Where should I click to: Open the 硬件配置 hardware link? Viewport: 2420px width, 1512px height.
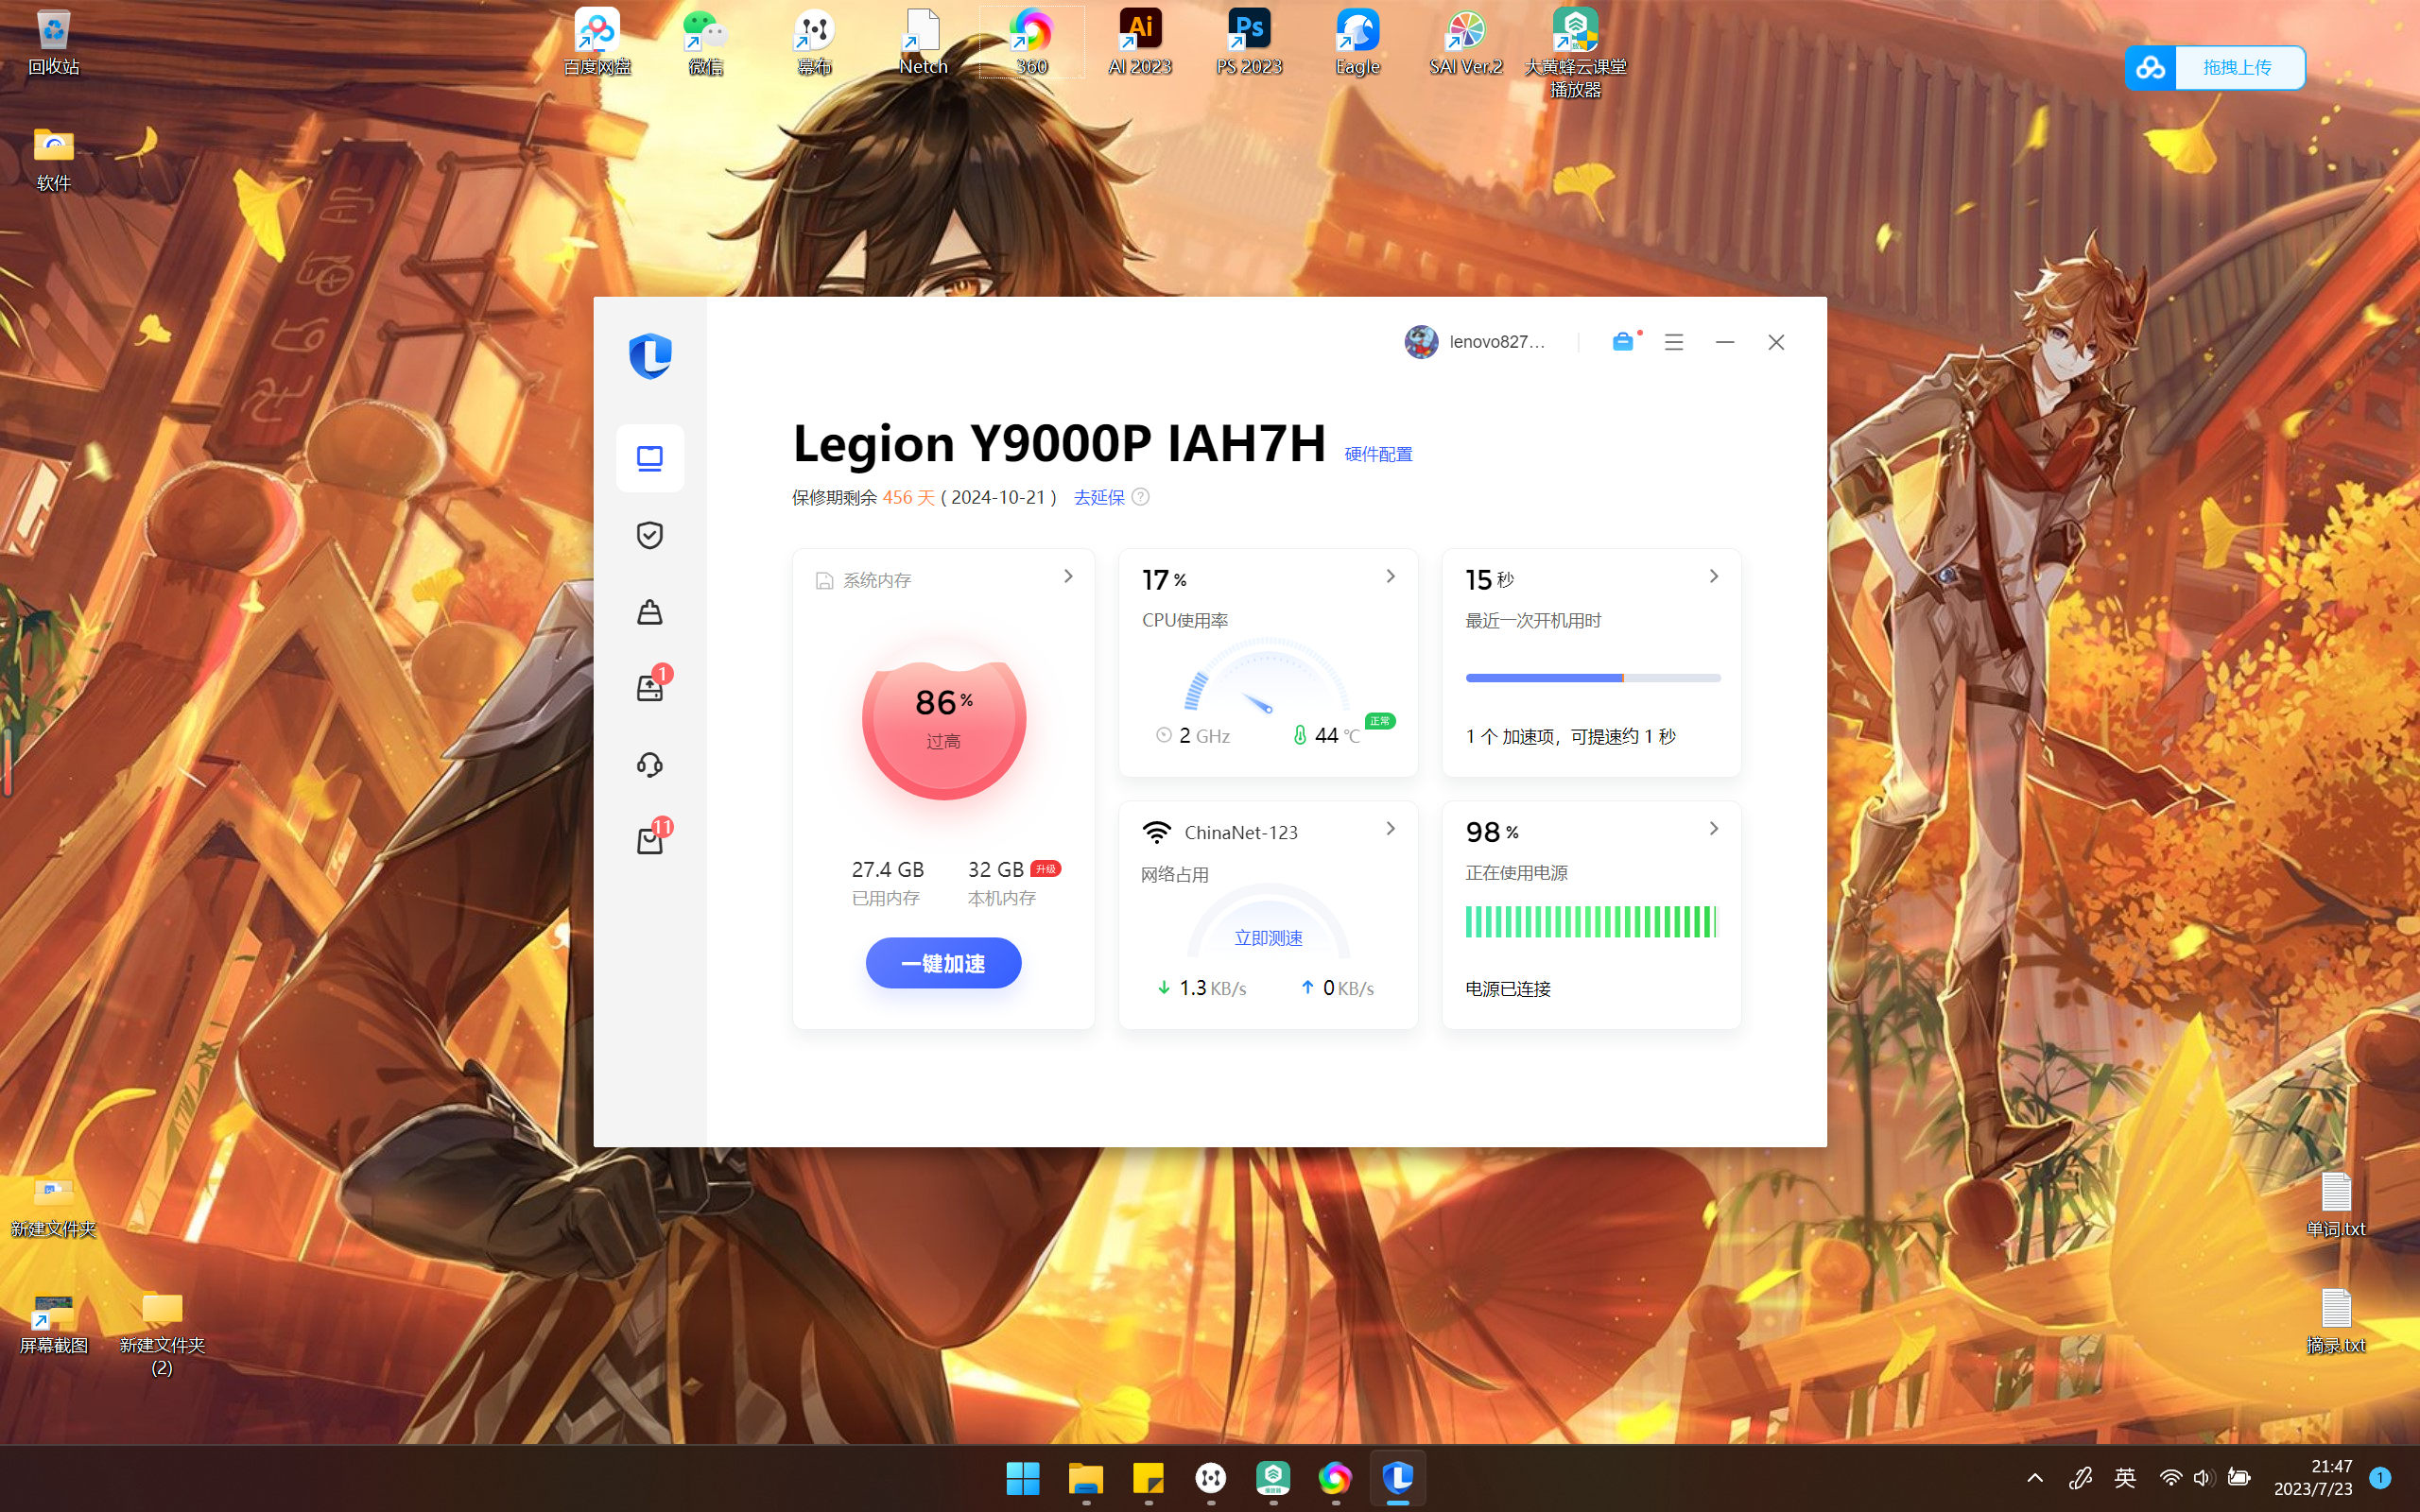click(1378, 455)
